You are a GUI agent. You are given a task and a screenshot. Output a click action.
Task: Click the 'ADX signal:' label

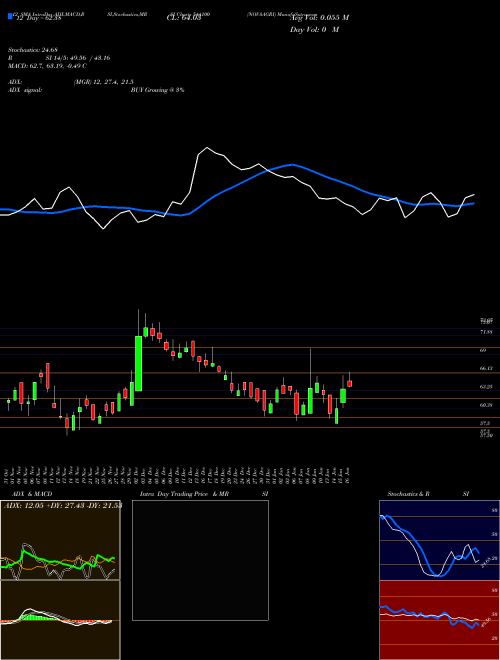point(24,90)
